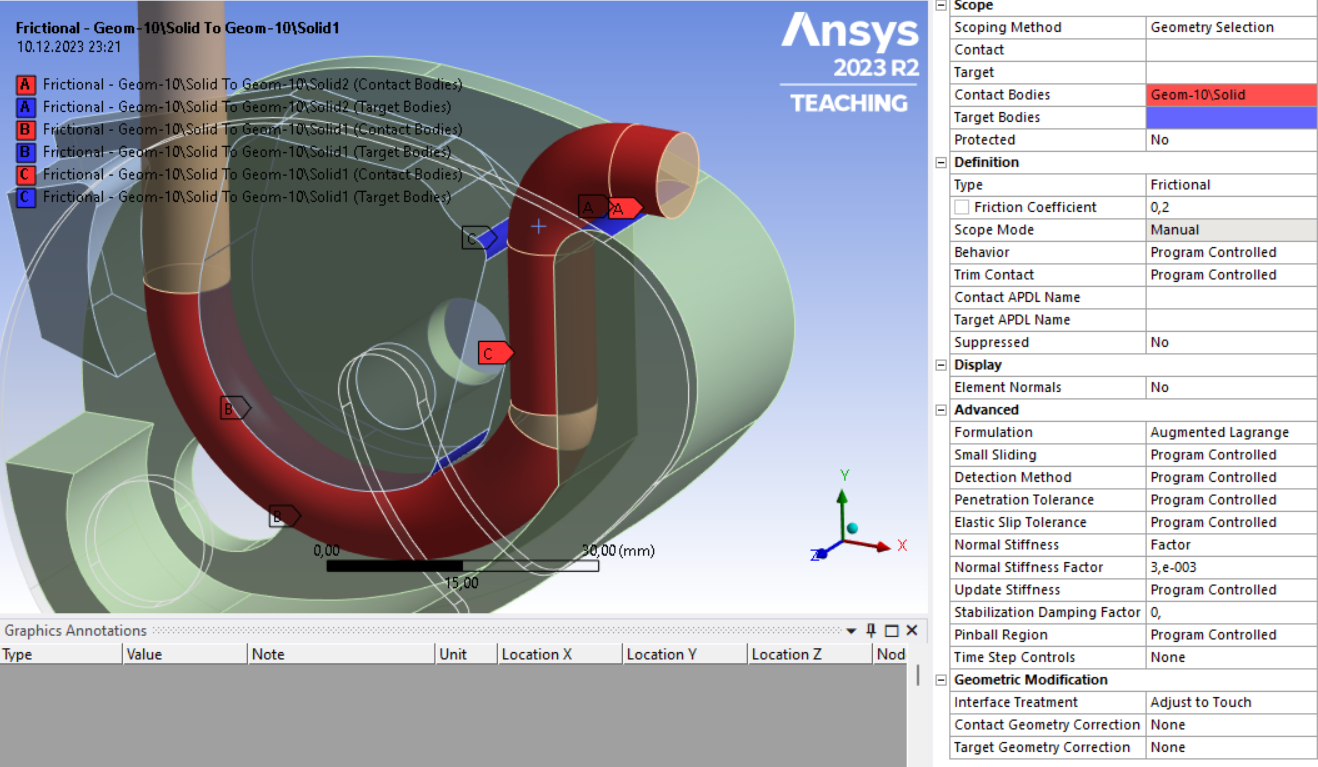Click the X axis arrow of orientation triad
Screen dimensions: 1318x767
tap(881, 546)
